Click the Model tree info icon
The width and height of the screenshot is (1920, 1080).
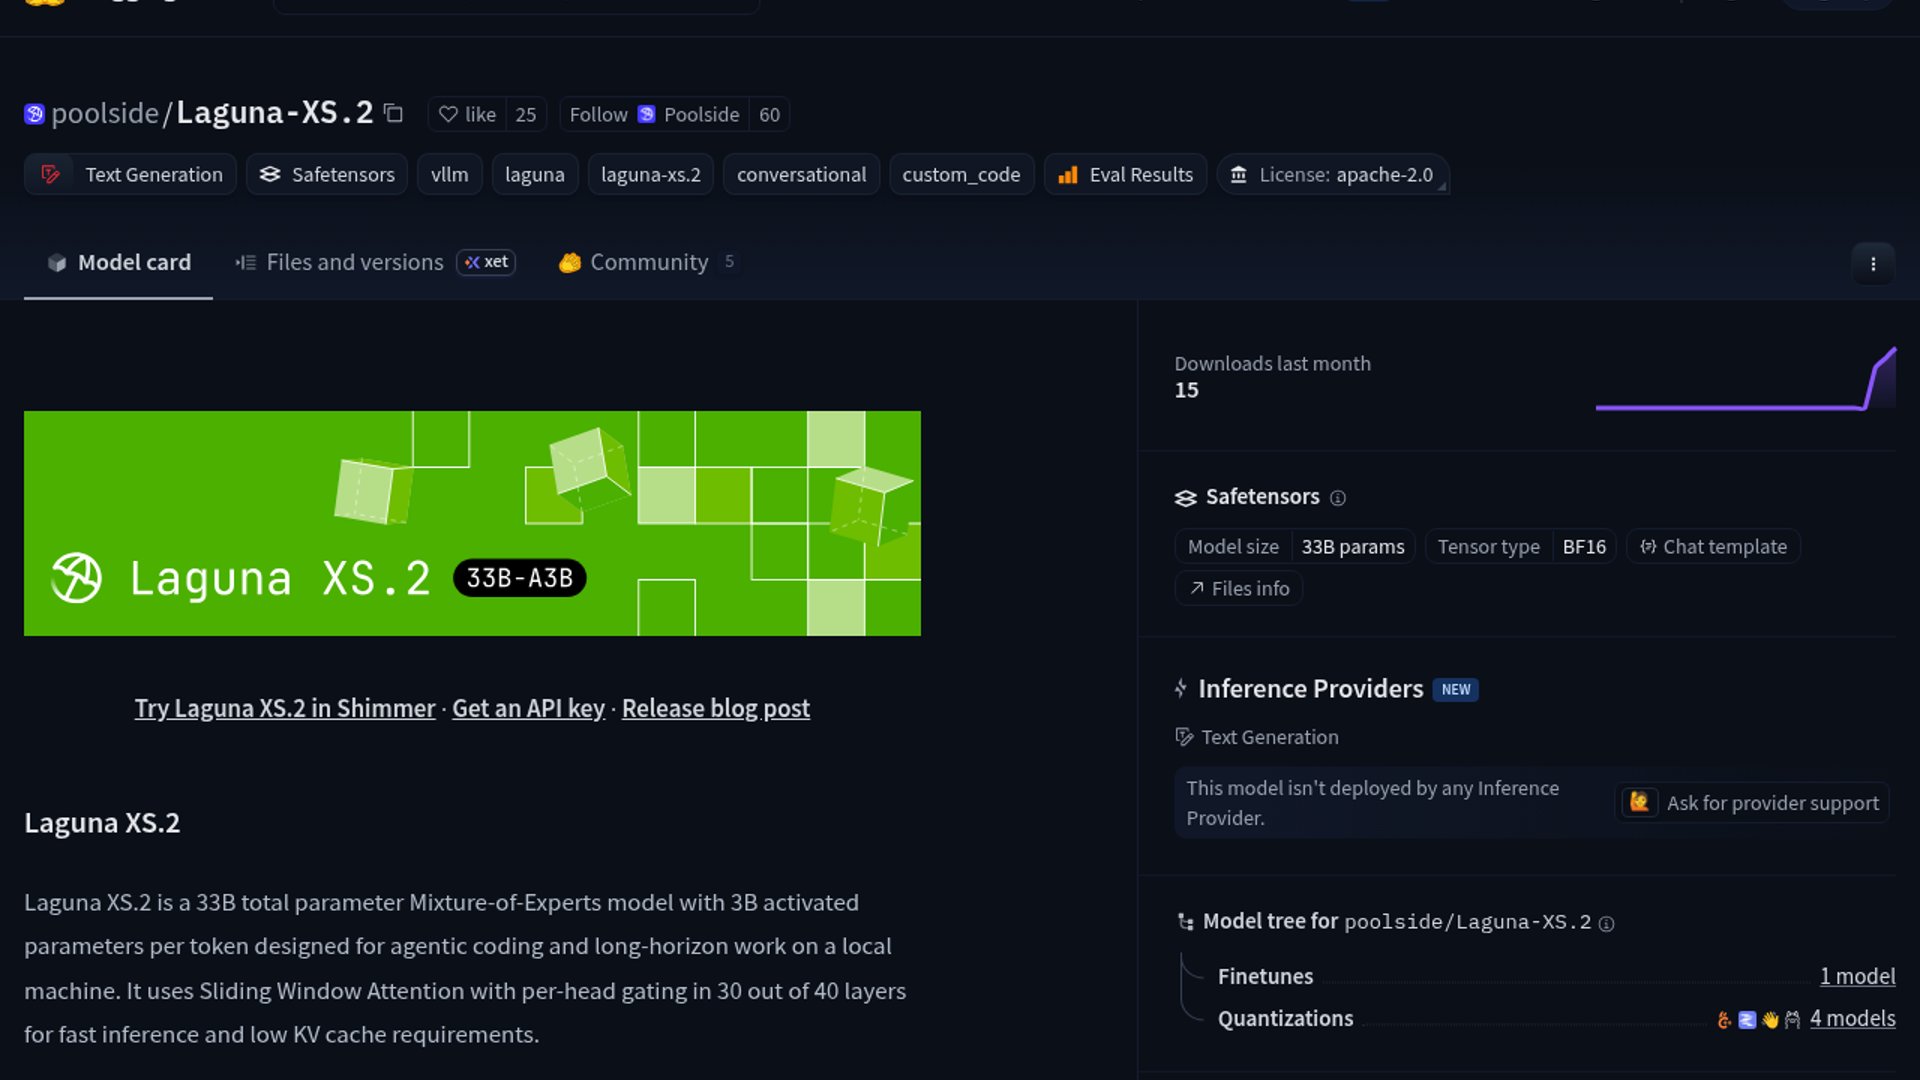tap(1606, 924)
